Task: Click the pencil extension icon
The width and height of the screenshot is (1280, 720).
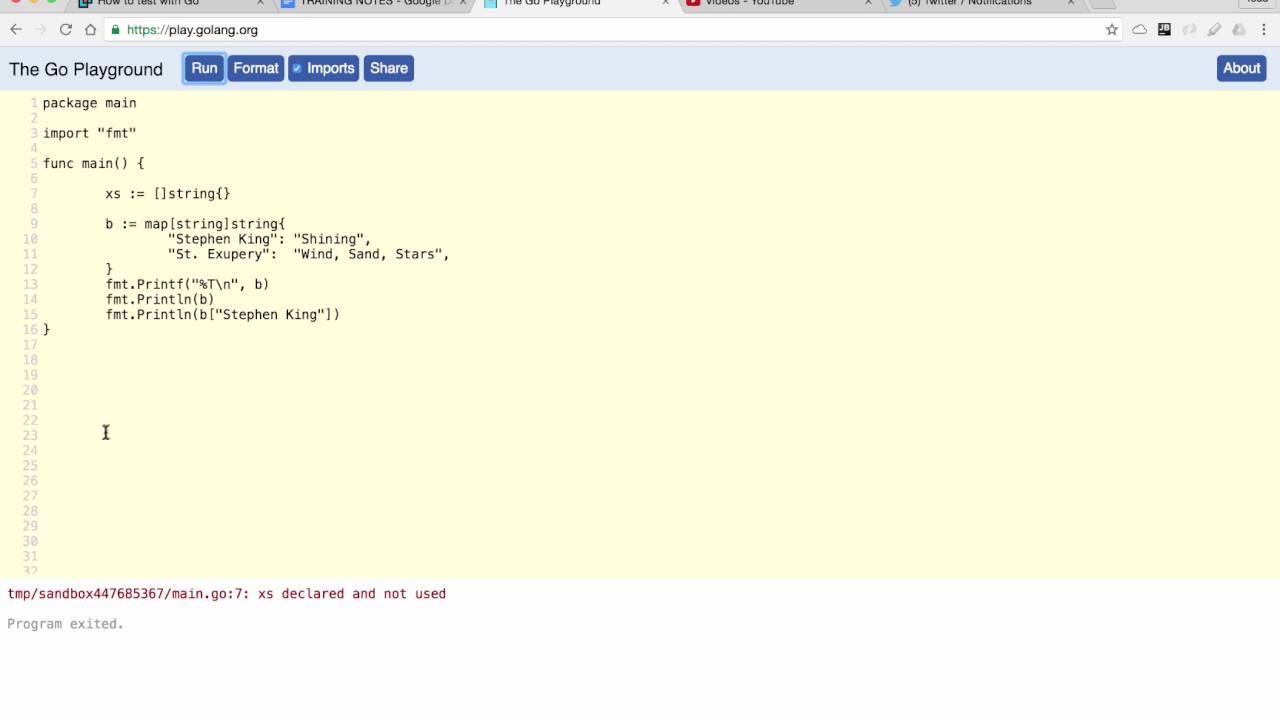Action: click(x=1214, y=30)
